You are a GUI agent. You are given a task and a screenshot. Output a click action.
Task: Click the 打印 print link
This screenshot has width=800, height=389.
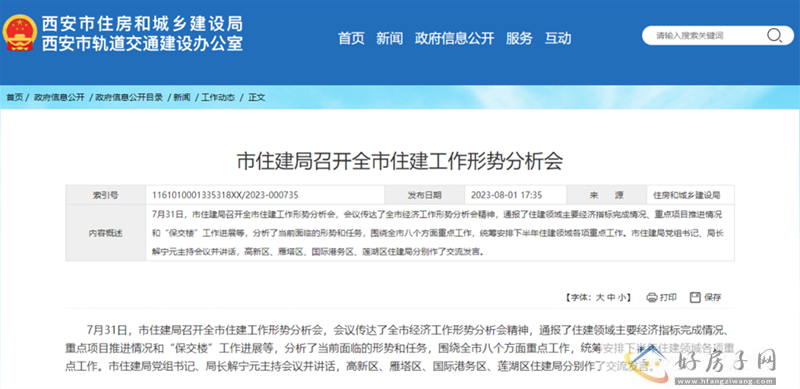pyautogui.click(x=668, y=297)
